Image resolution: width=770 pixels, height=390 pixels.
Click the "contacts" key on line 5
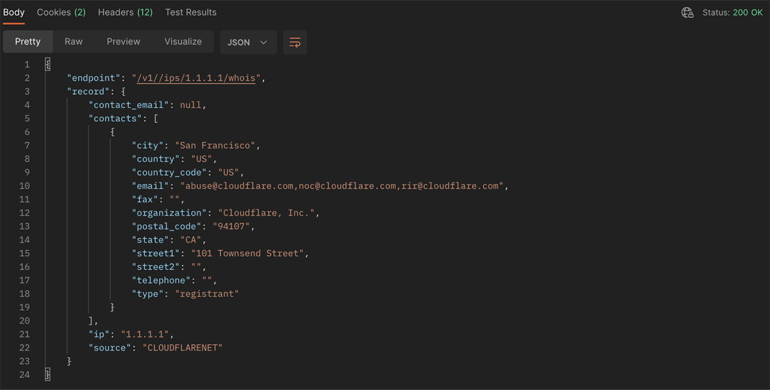[x=115, y=118]
